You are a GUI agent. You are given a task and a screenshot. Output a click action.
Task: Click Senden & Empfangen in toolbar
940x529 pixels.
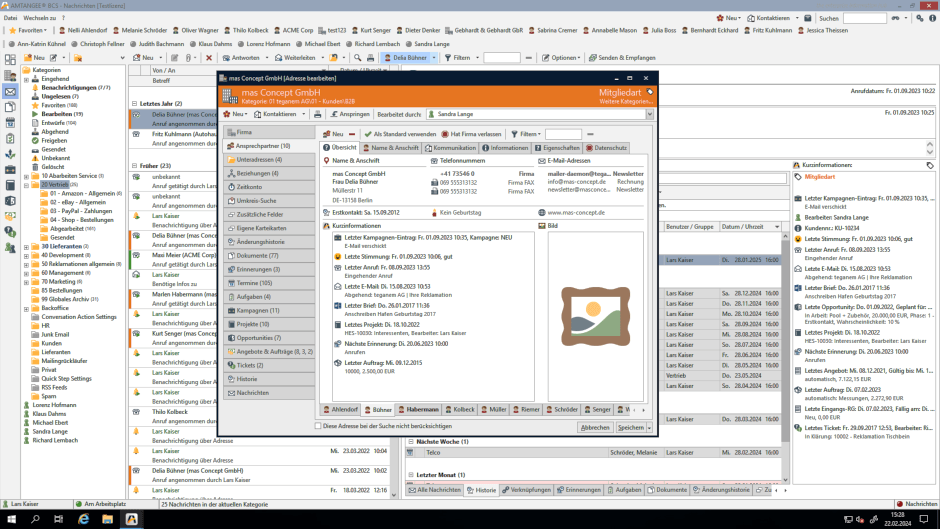(622, 58)
